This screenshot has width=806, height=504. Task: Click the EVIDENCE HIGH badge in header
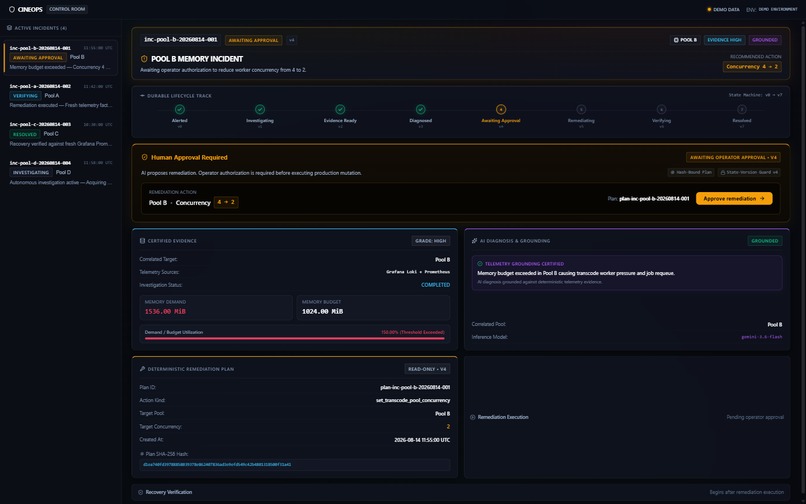(724, 40)
